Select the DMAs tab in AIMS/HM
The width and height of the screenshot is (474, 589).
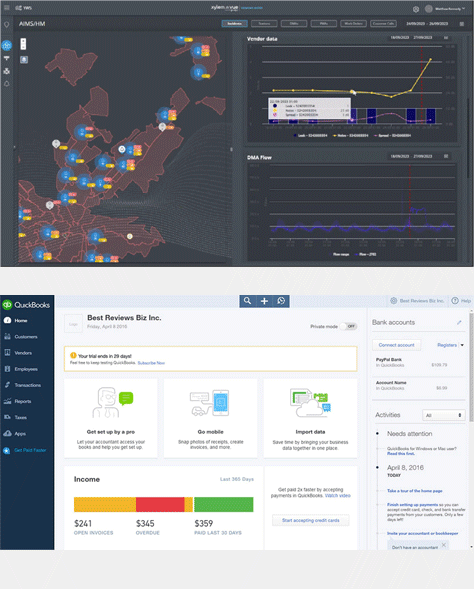click(294, 24)
